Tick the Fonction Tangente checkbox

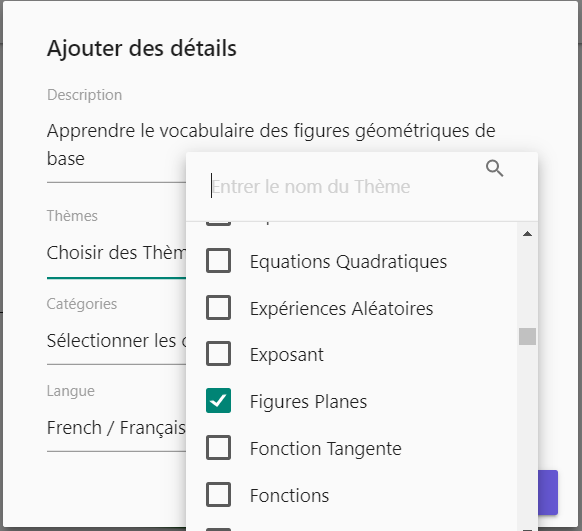[x=218, y=448]
